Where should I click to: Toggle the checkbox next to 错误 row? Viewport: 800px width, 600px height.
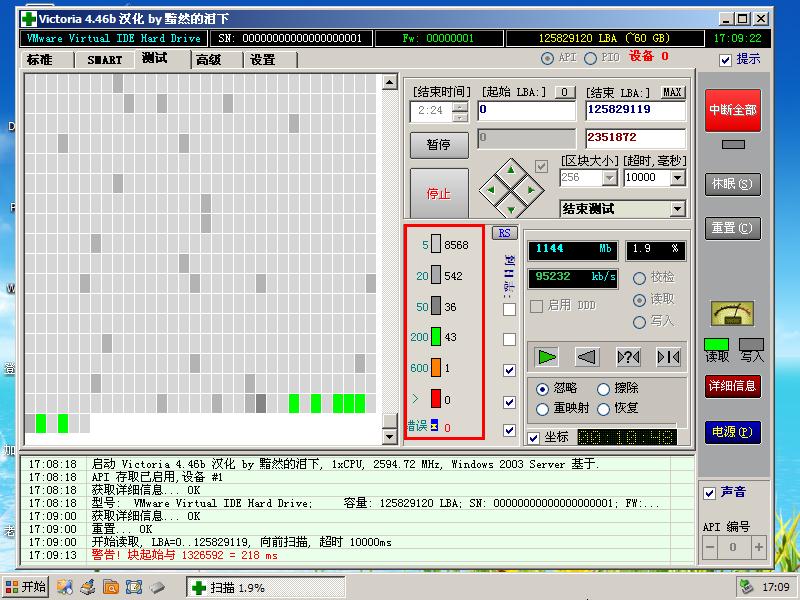click(x=509, y=430)
